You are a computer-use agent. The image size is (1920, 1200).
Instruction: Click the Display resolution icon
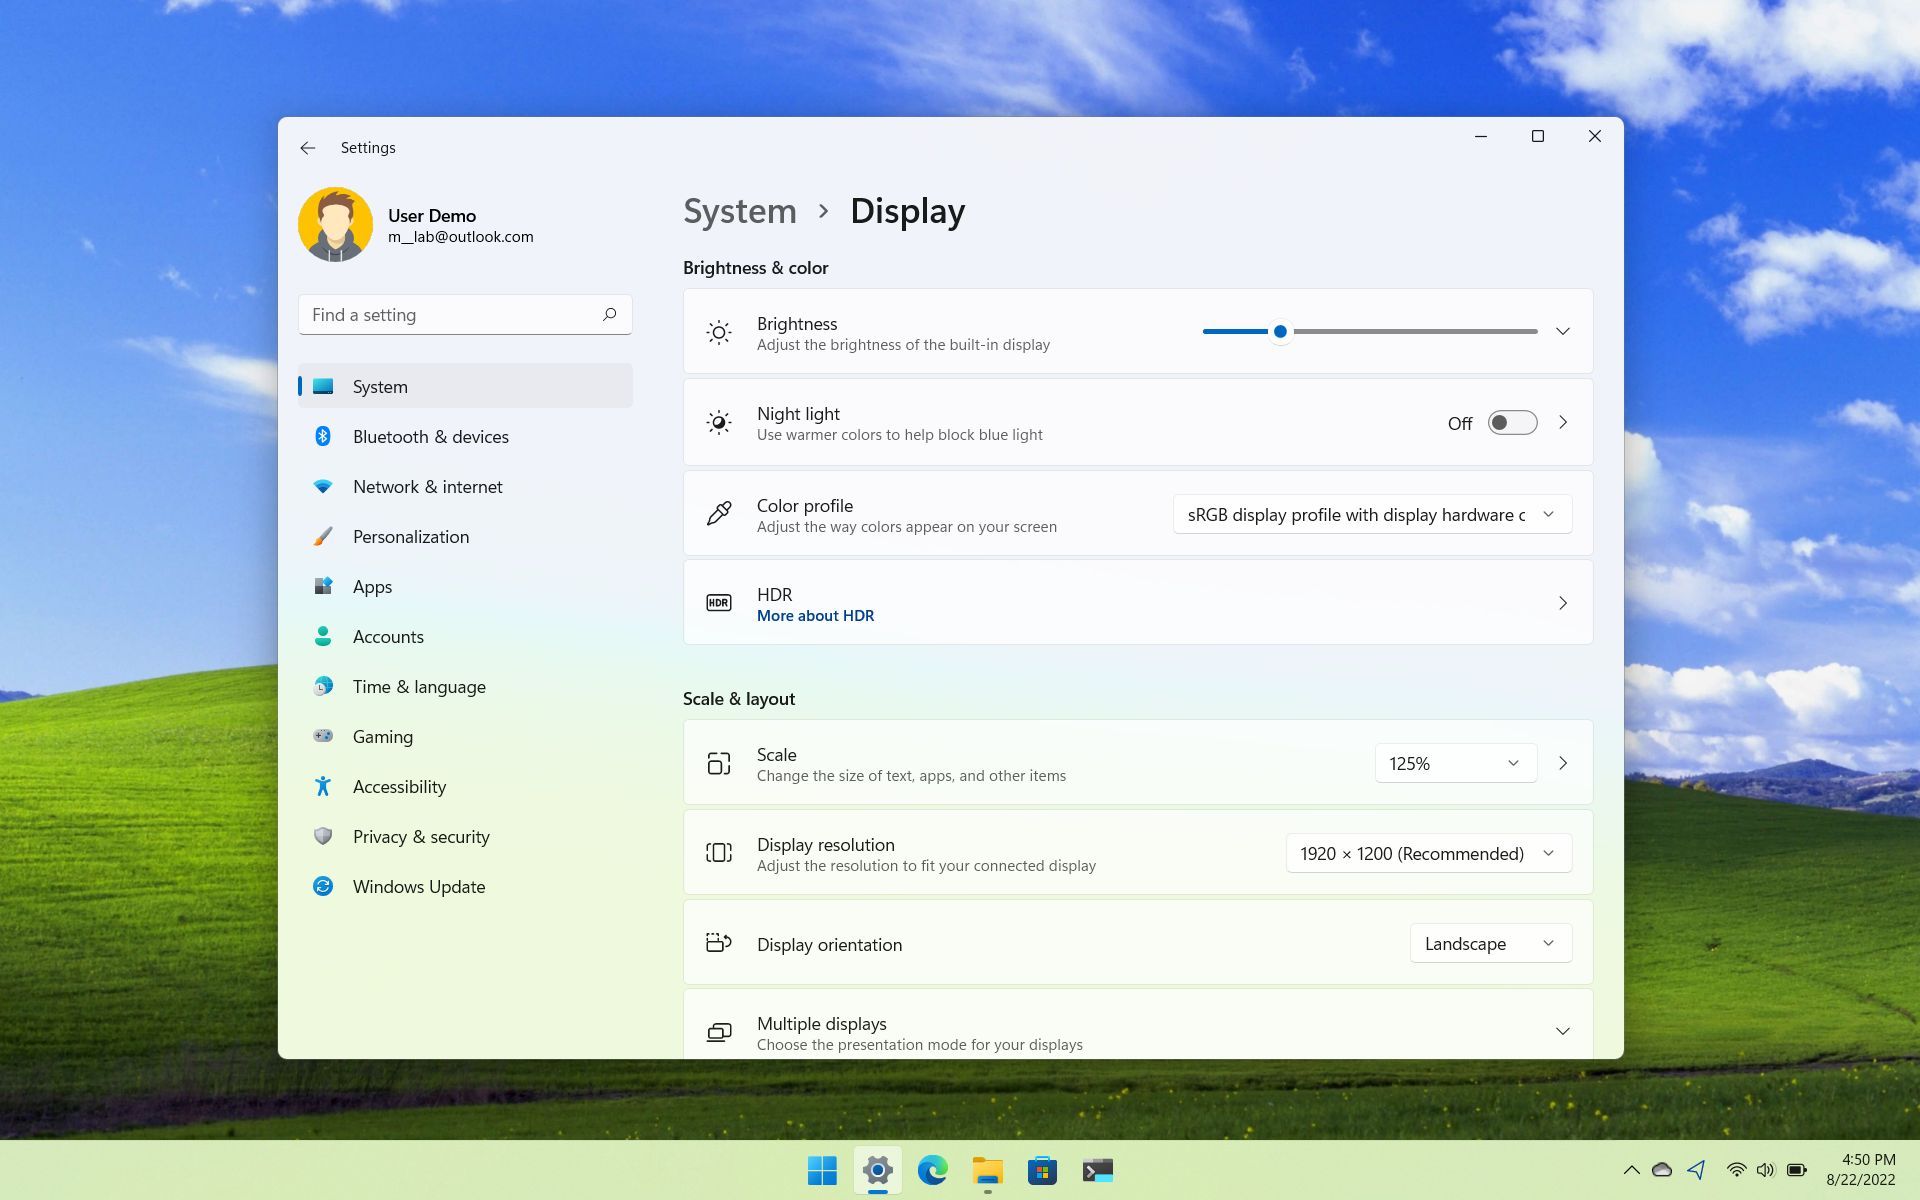(717, 852)
